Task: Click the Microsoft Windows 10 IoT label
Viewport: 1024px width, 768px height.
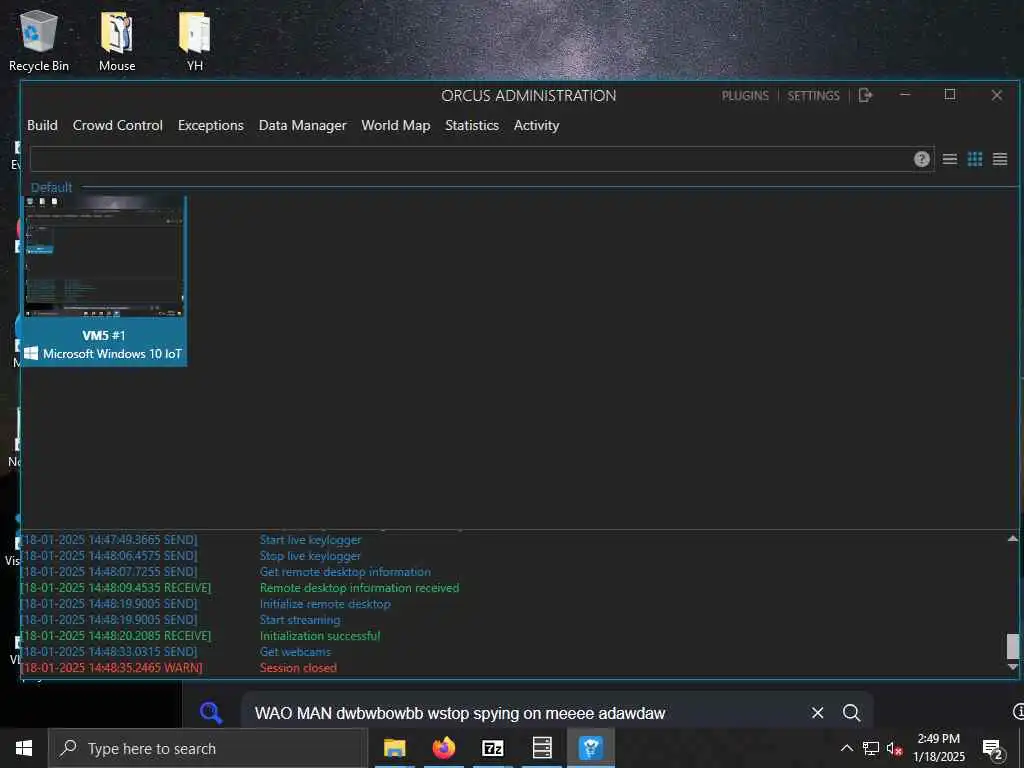Action: (112, 354)
